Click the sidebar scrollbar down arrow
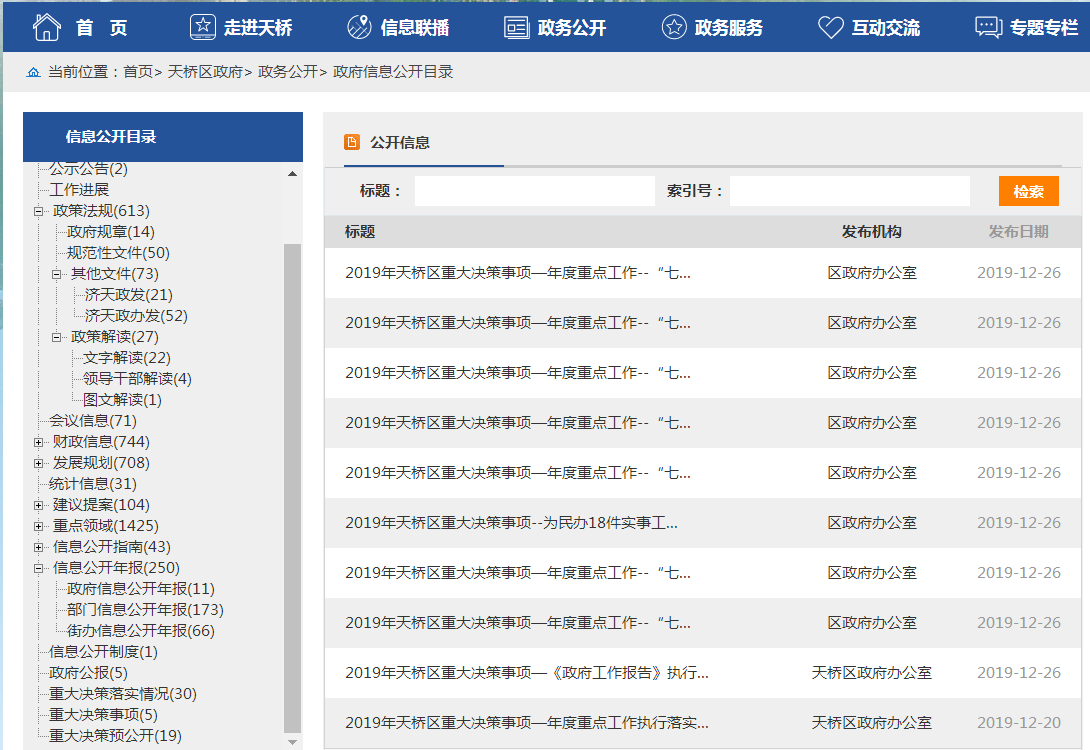 click(292, 741)
